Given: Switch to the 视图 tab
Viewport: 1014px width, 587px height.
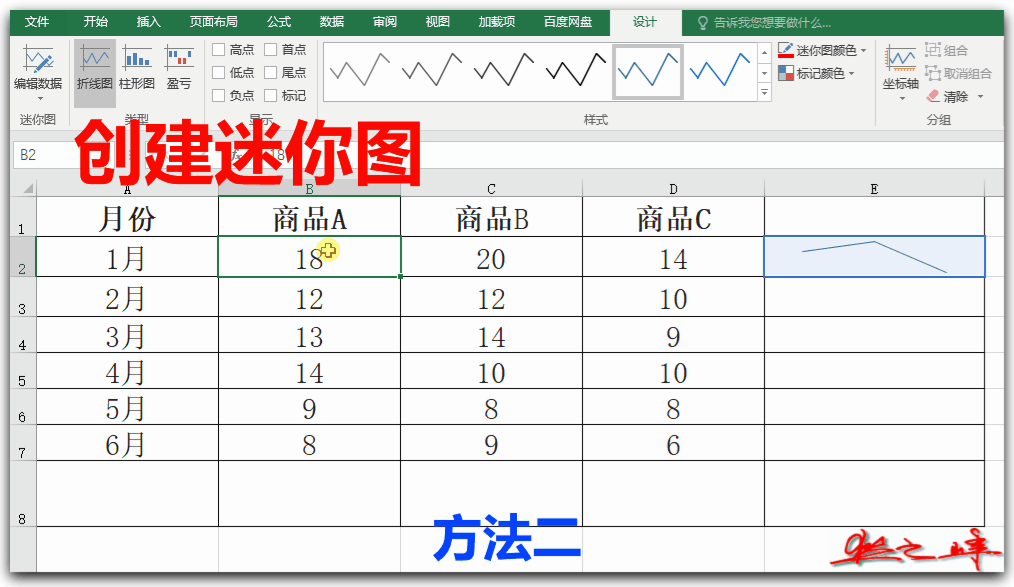Looking at the screenshot, I should tap(438, 22).
